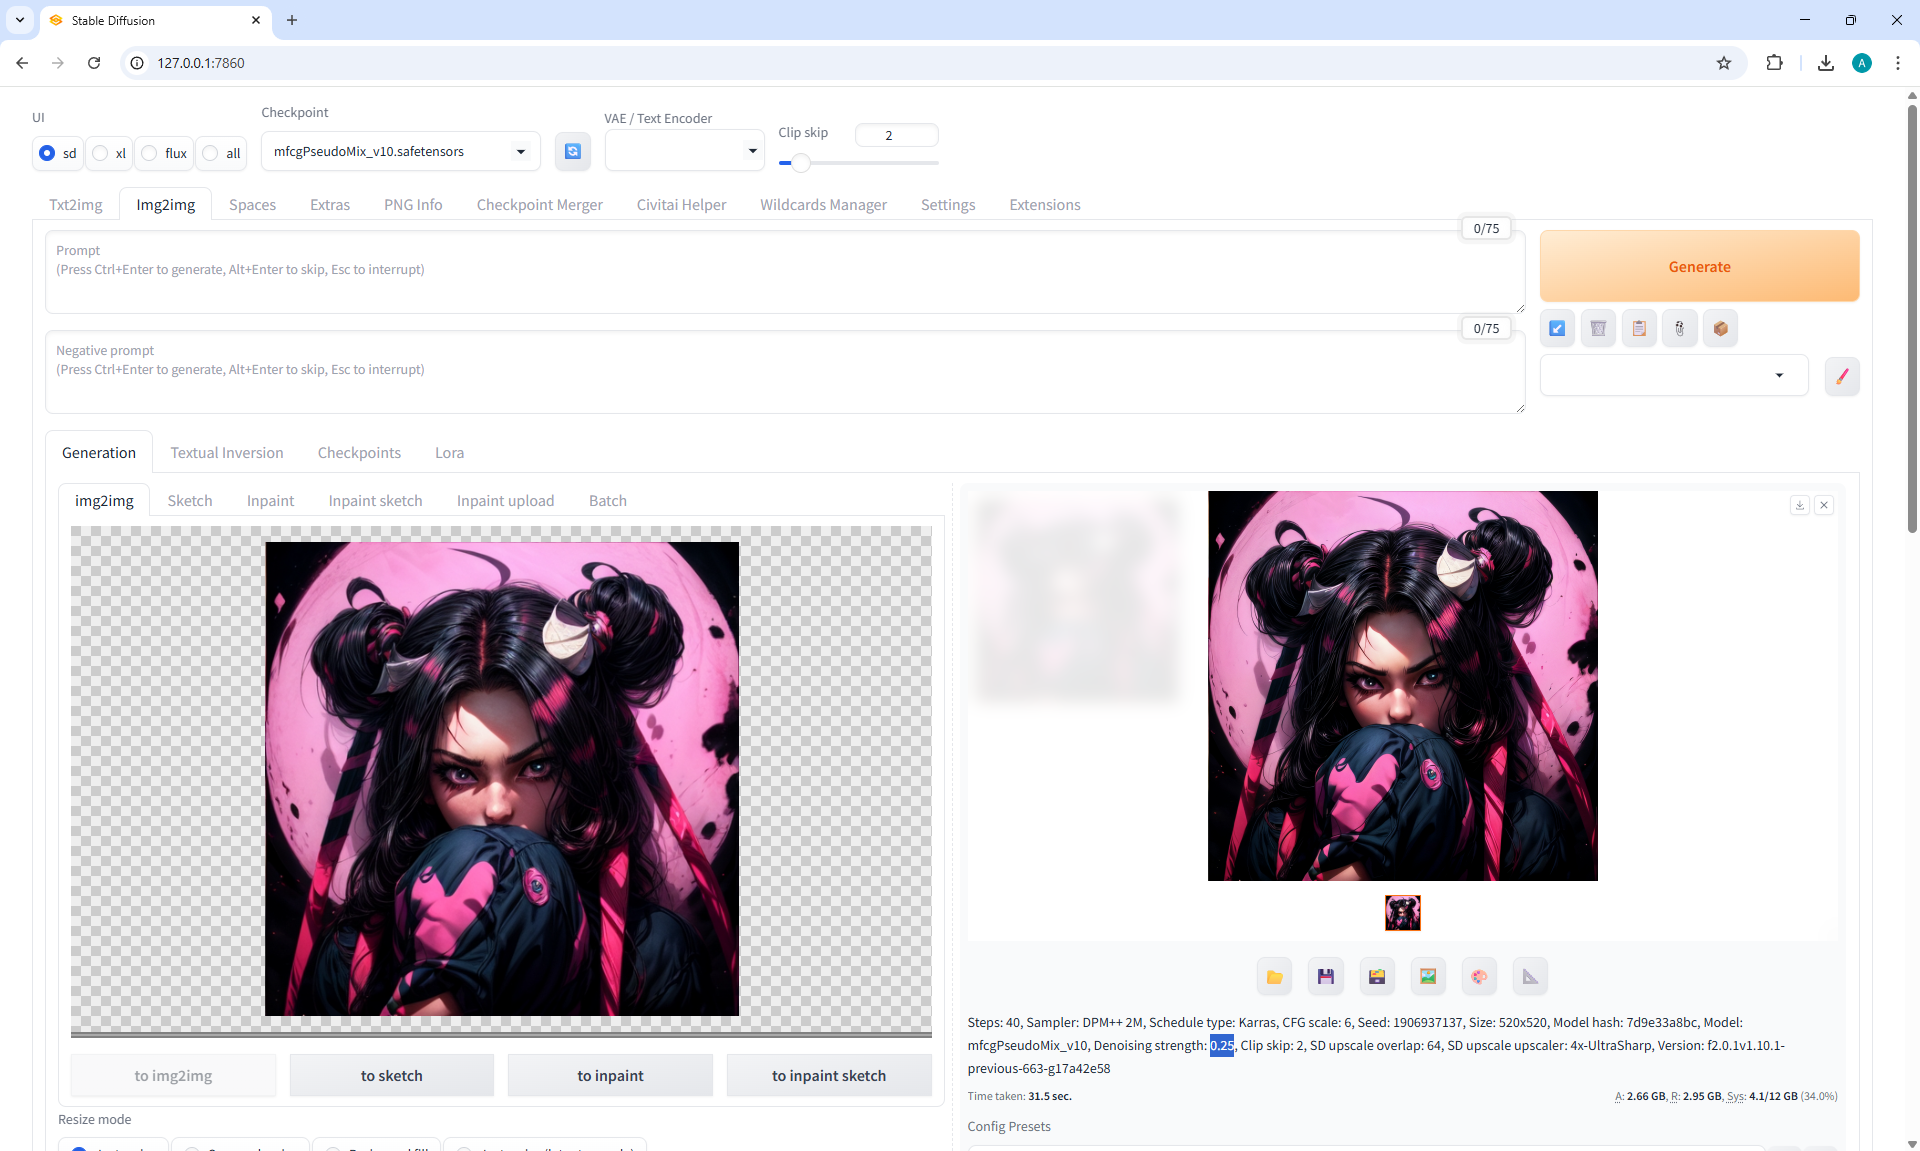Switch to the Txt2img tab

click(76, 204)
